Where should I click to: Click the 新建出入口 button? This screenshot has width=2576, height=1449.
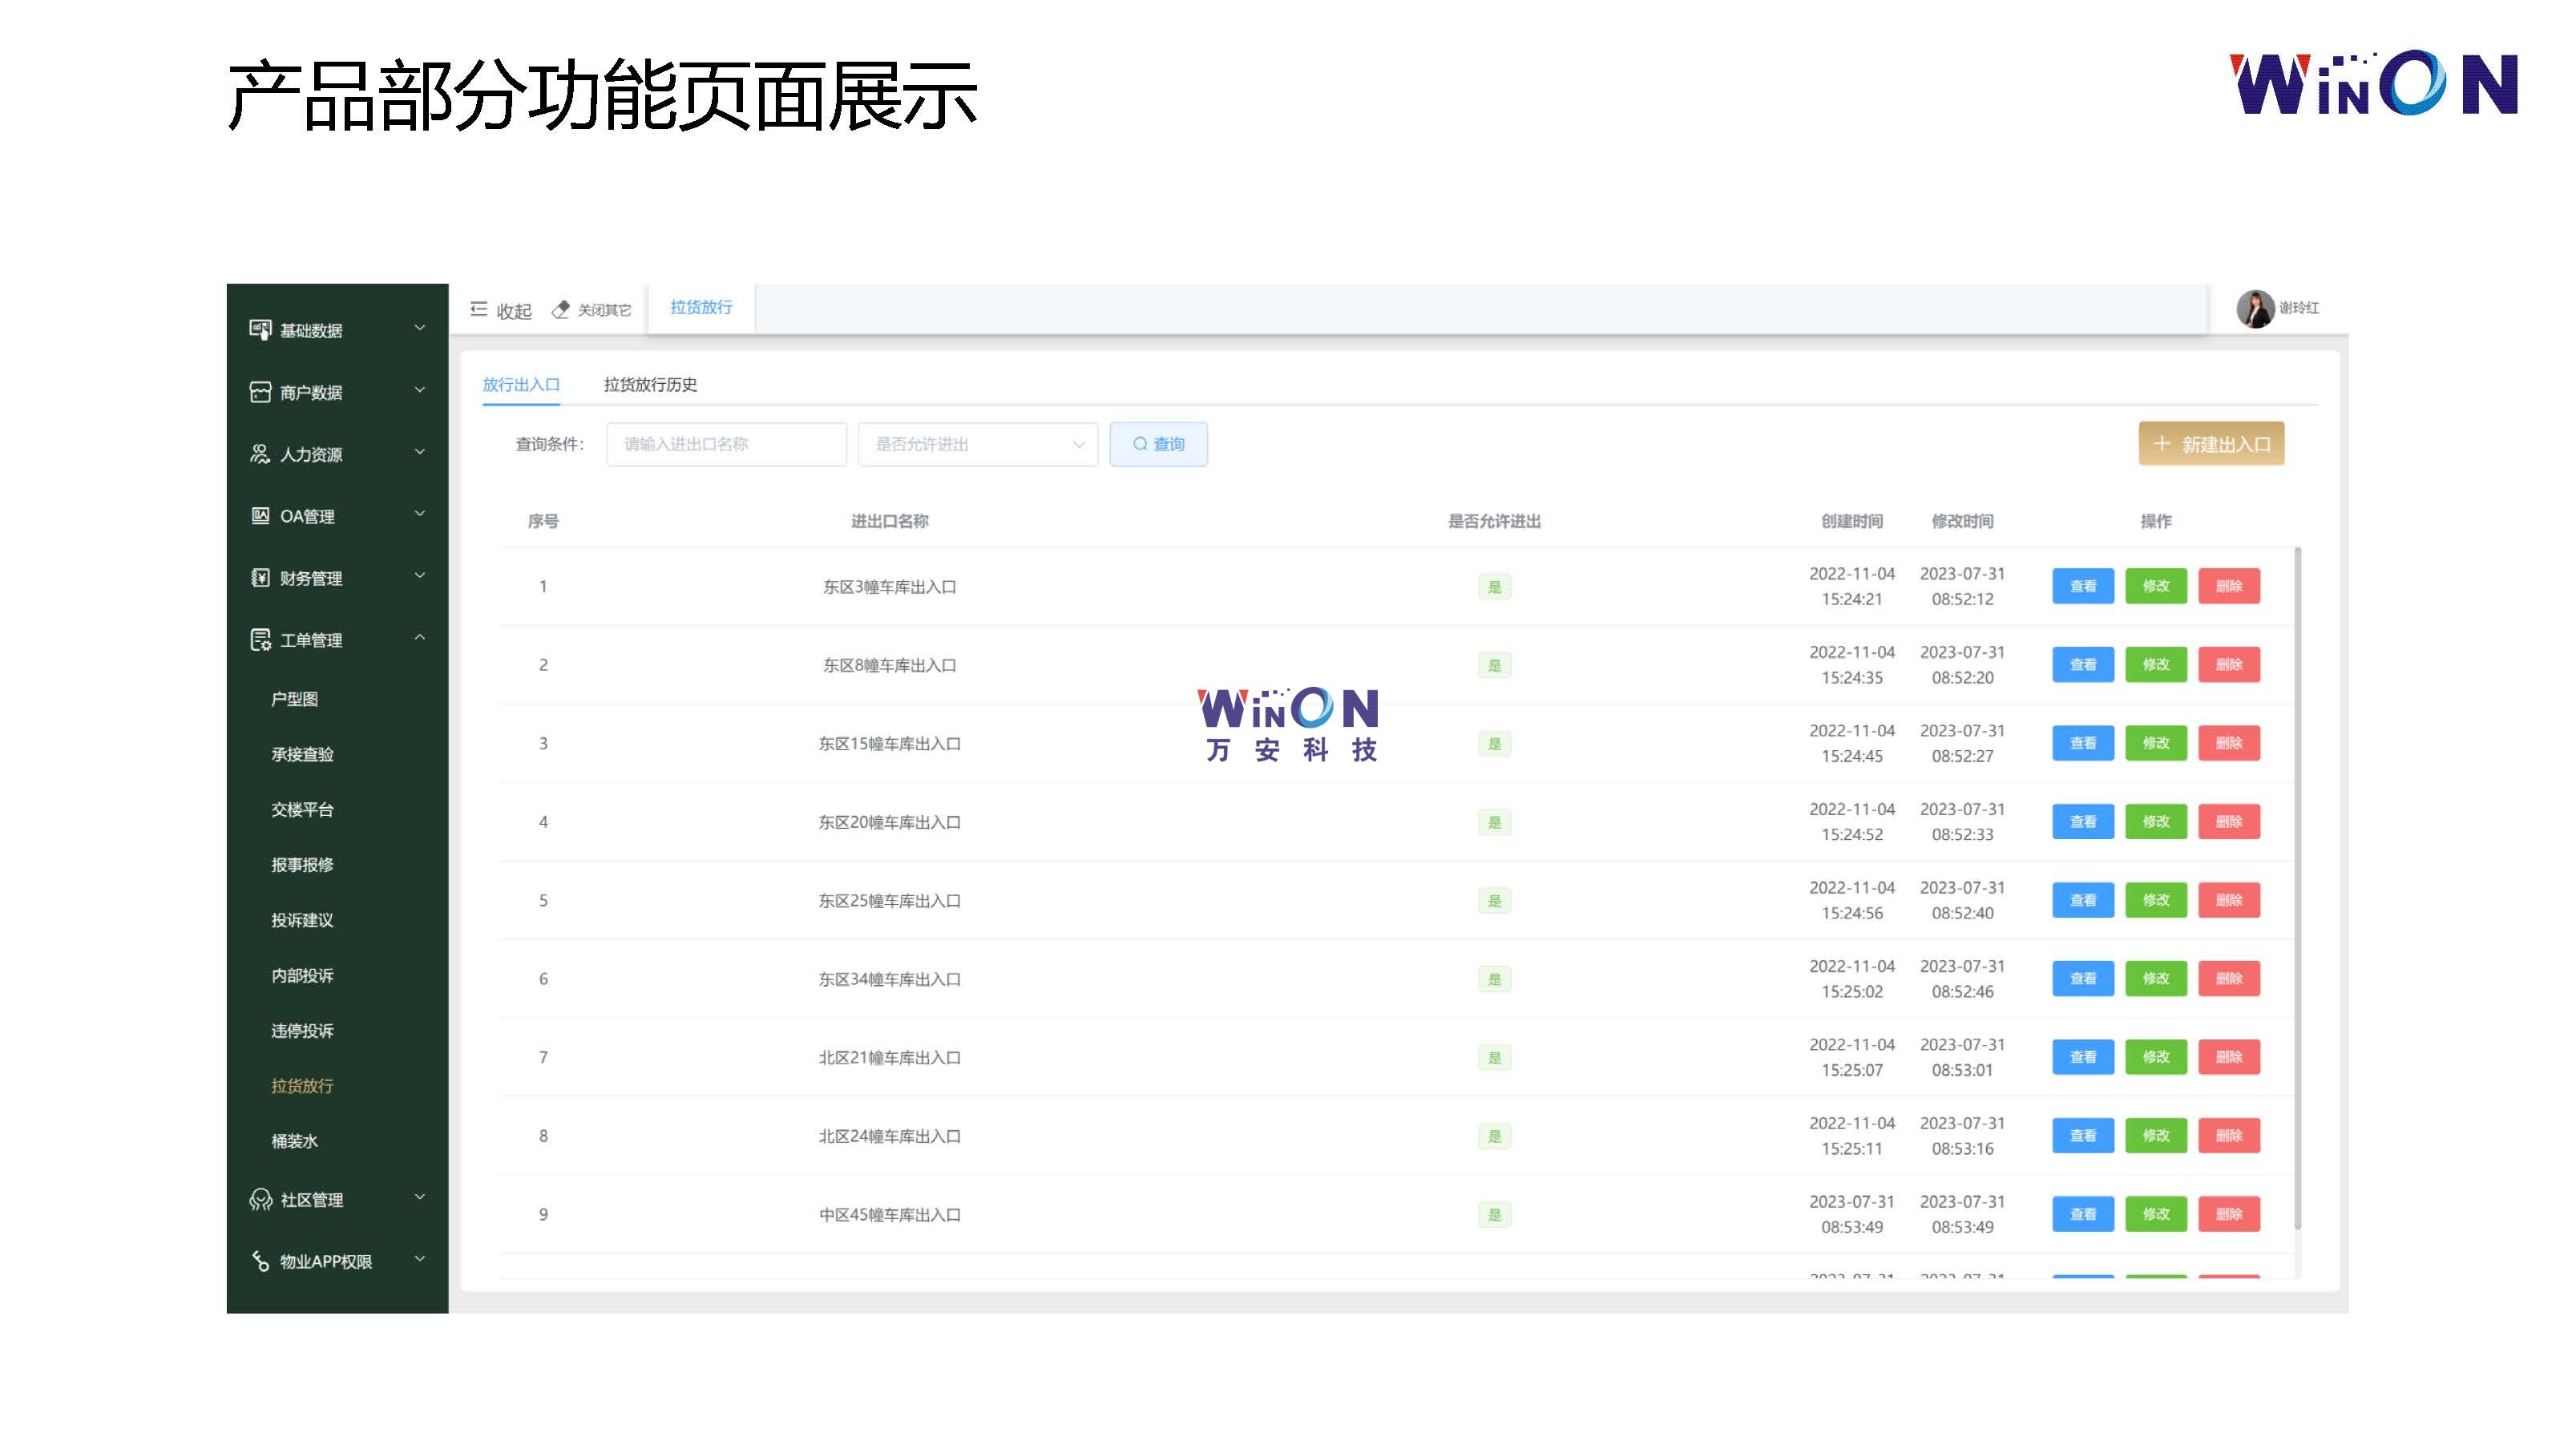pos(2211,444)
